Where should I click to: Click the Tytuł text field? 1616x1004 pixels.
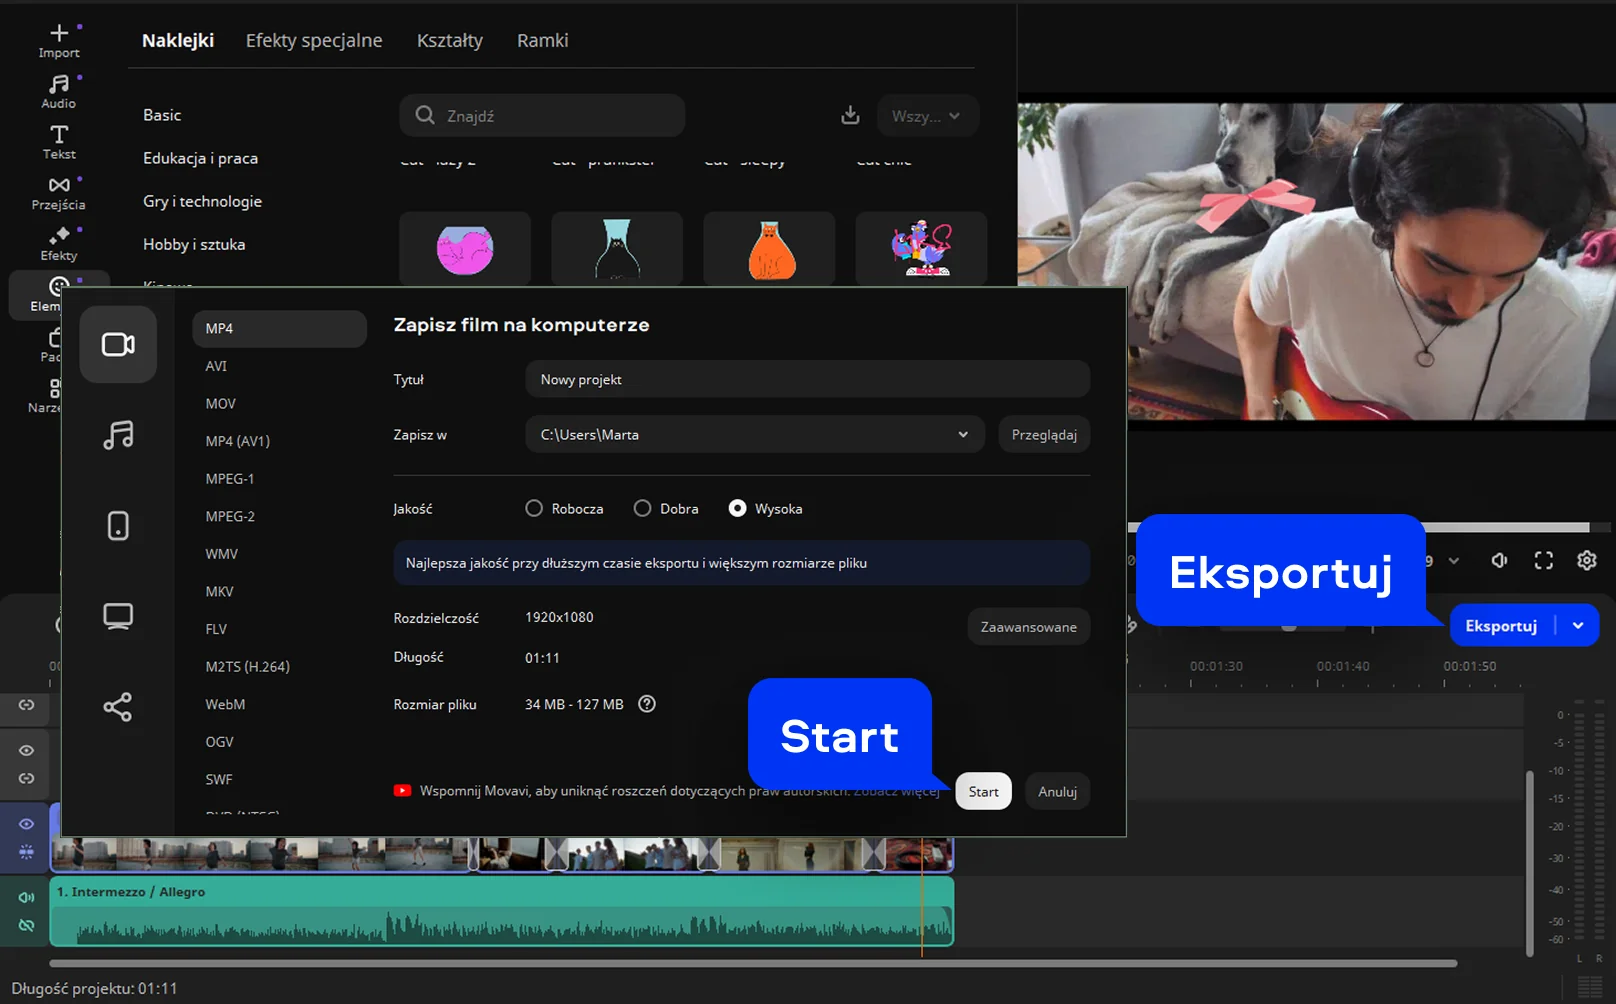pyautogui.click(x=806, y=380)
